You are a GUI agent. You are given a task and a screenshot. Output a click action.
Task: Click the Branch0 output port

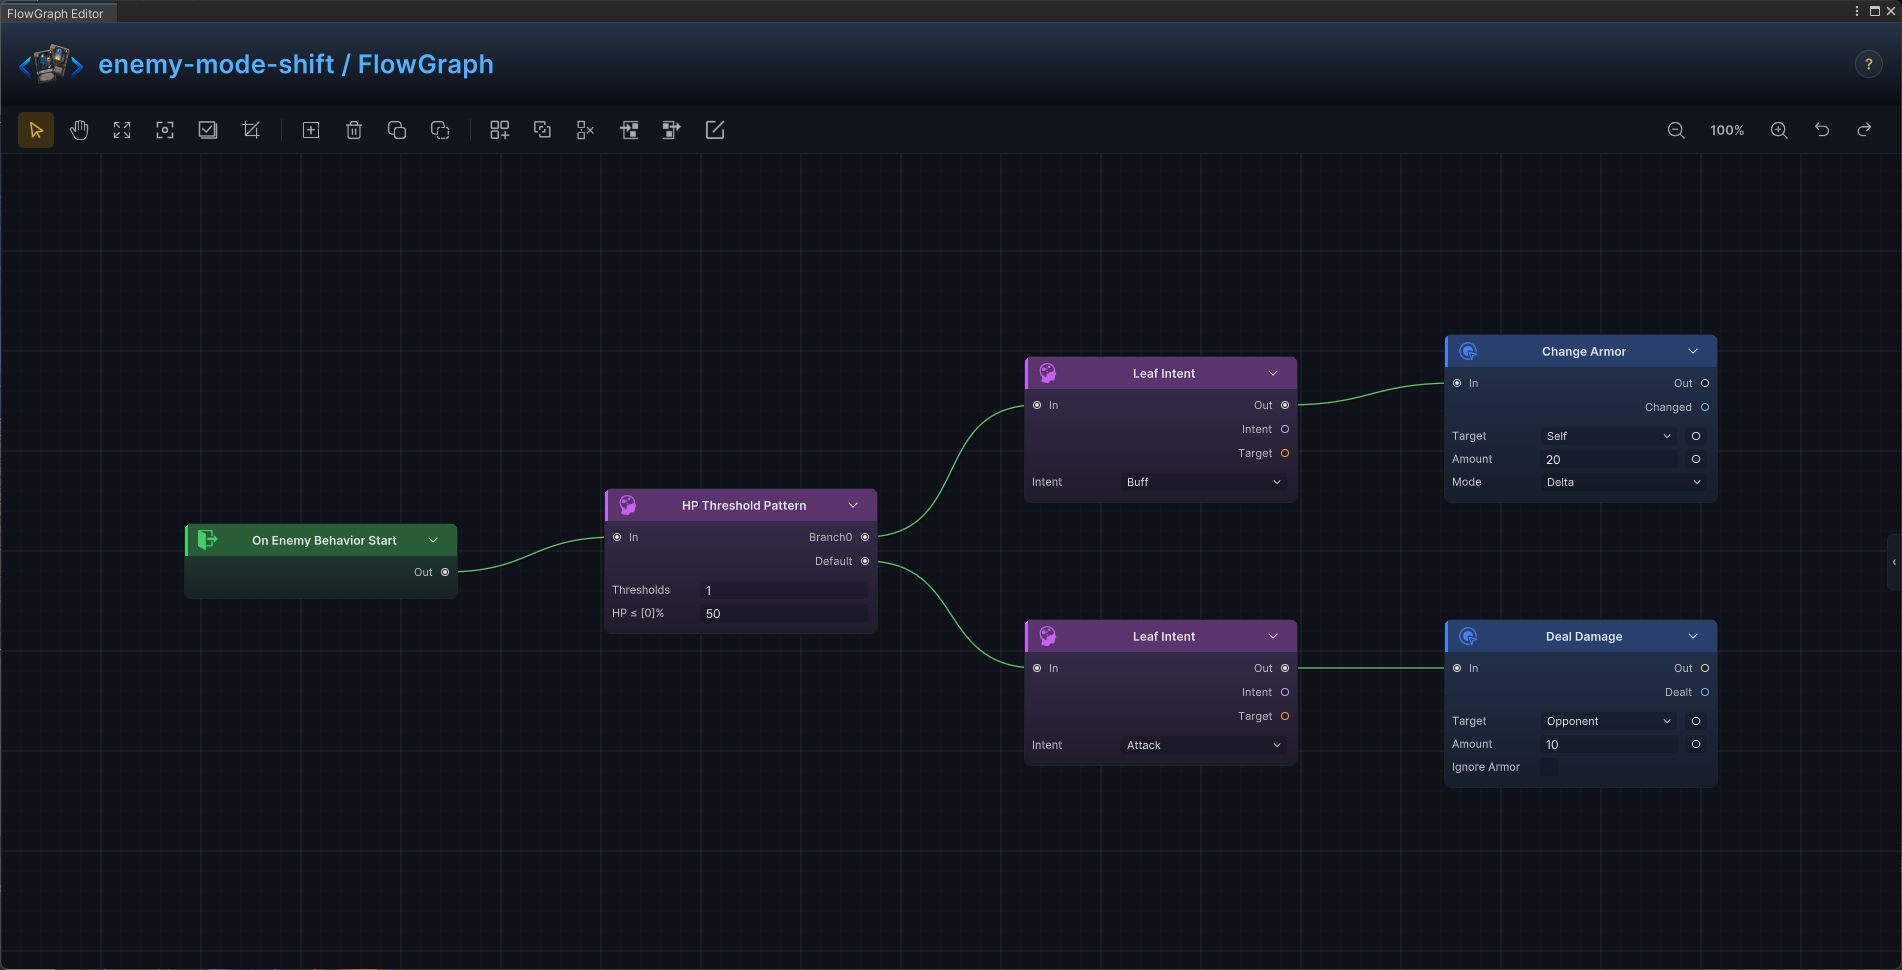pos(865,537)
